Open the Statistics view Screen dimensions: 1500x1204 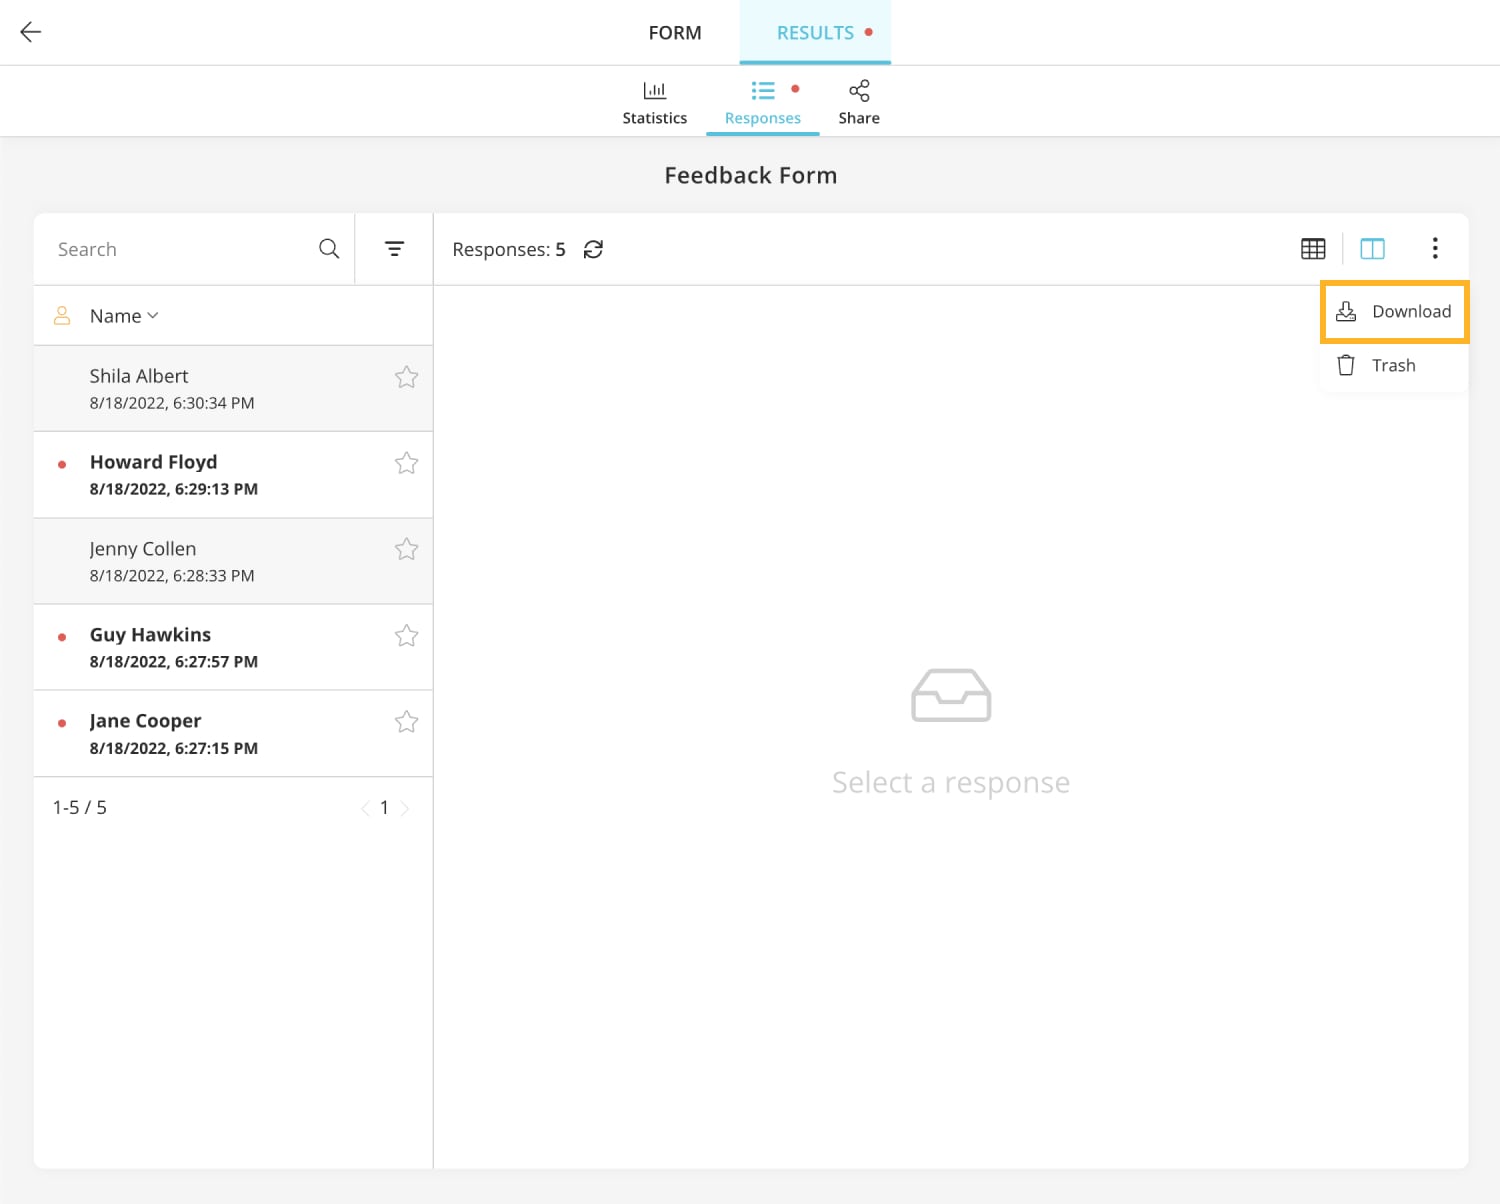tap(654, 101)
